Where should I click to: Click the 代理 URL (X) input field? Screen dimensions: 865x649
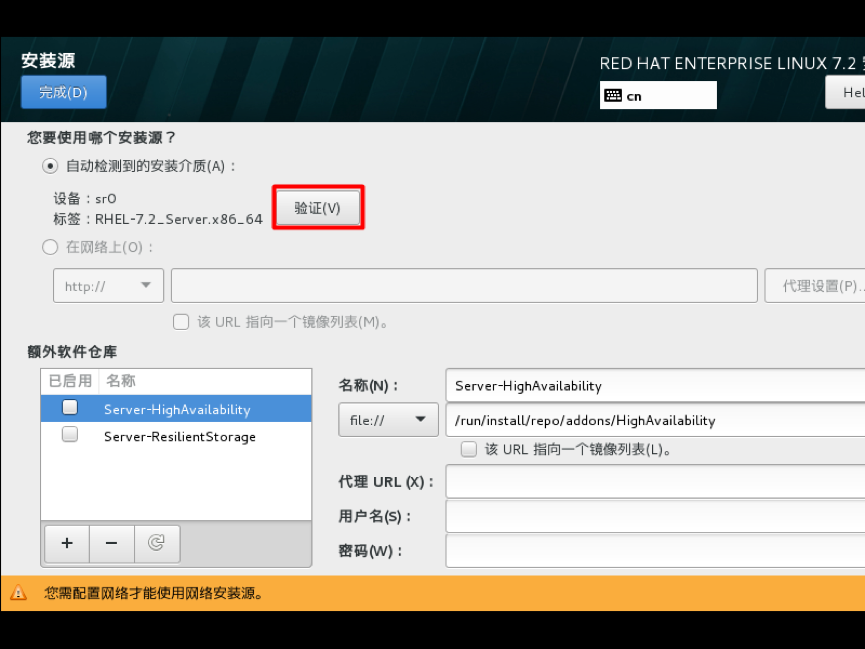click(655, 481)
